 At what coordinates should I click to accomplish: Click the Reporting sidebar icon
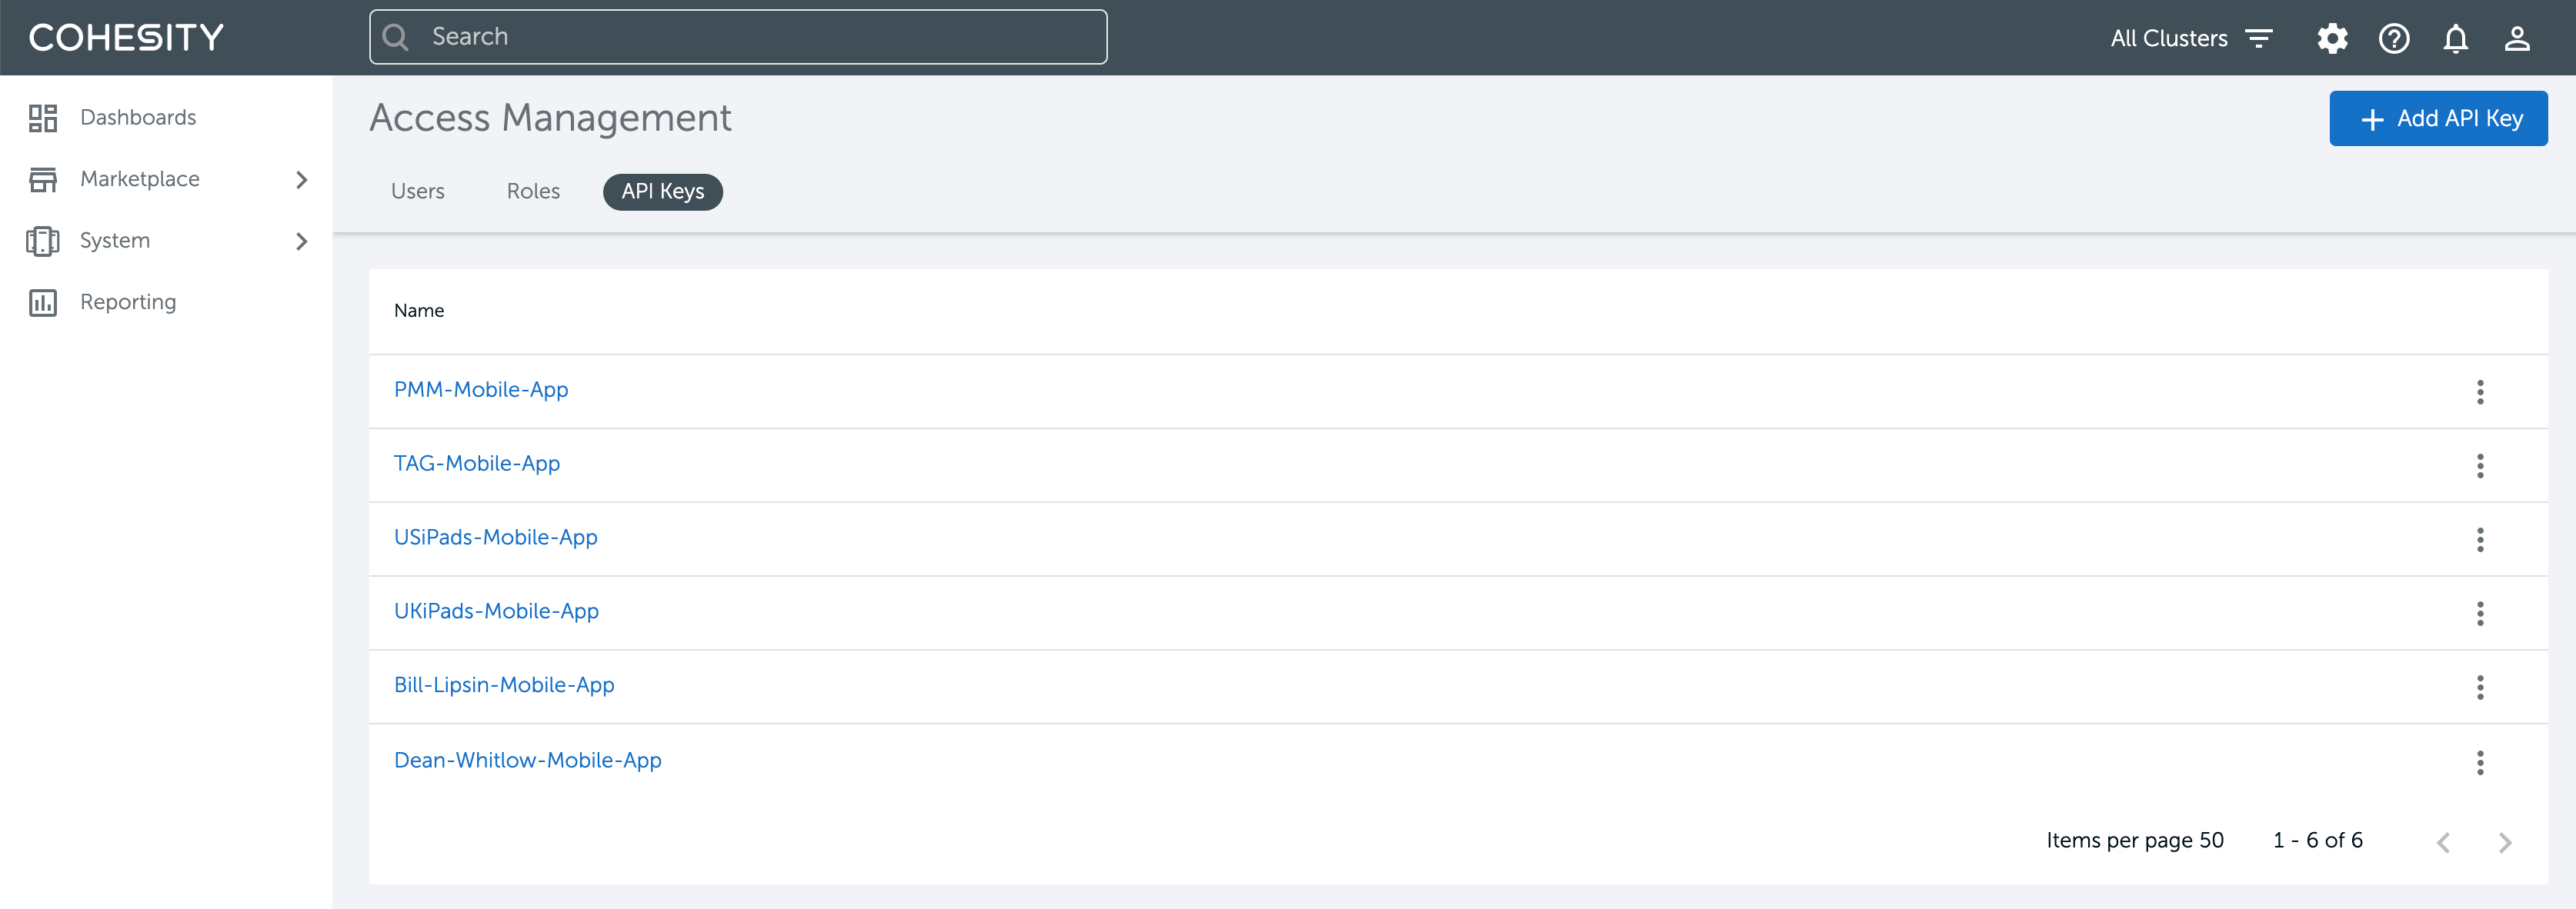click(42, 302)
